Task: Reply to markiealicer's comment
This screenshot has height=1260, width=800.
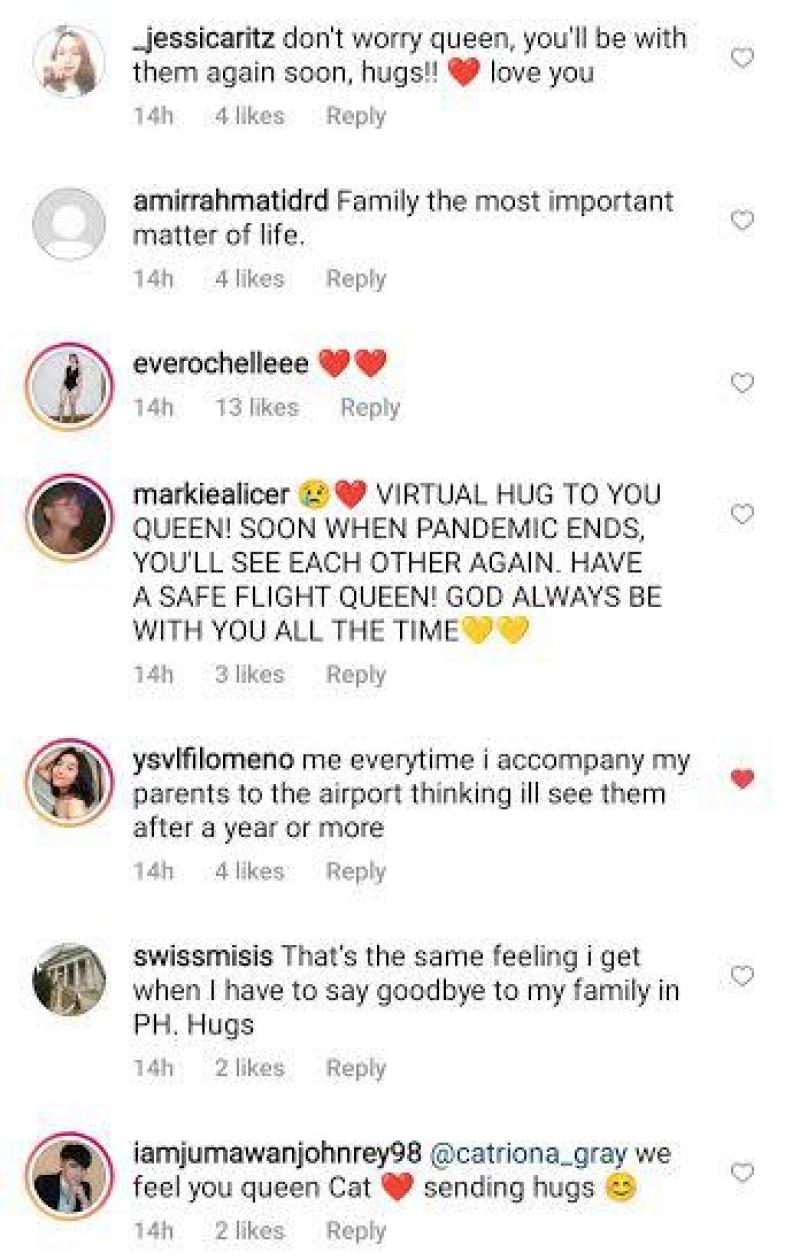Action: coord(355,675)
